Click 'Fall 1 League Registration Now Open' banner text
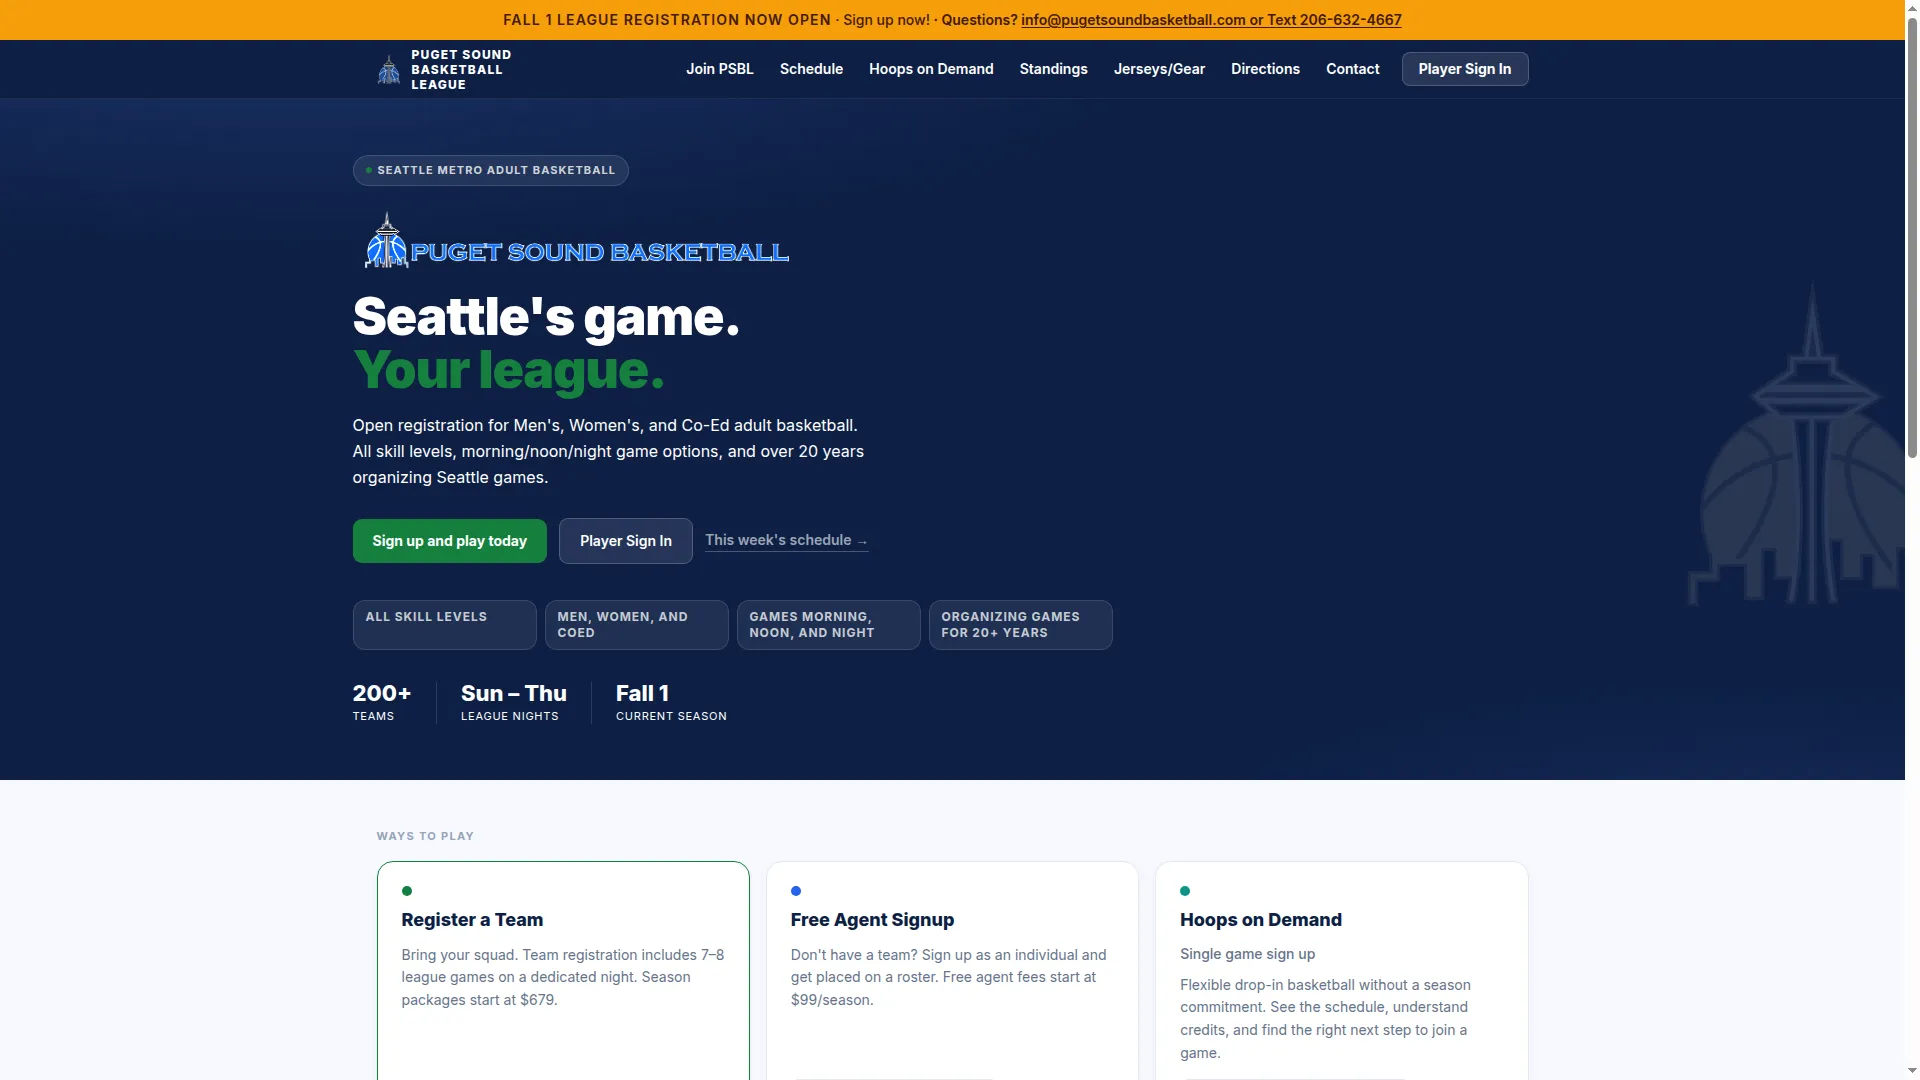The image size is (1920, 1080). 667,20
